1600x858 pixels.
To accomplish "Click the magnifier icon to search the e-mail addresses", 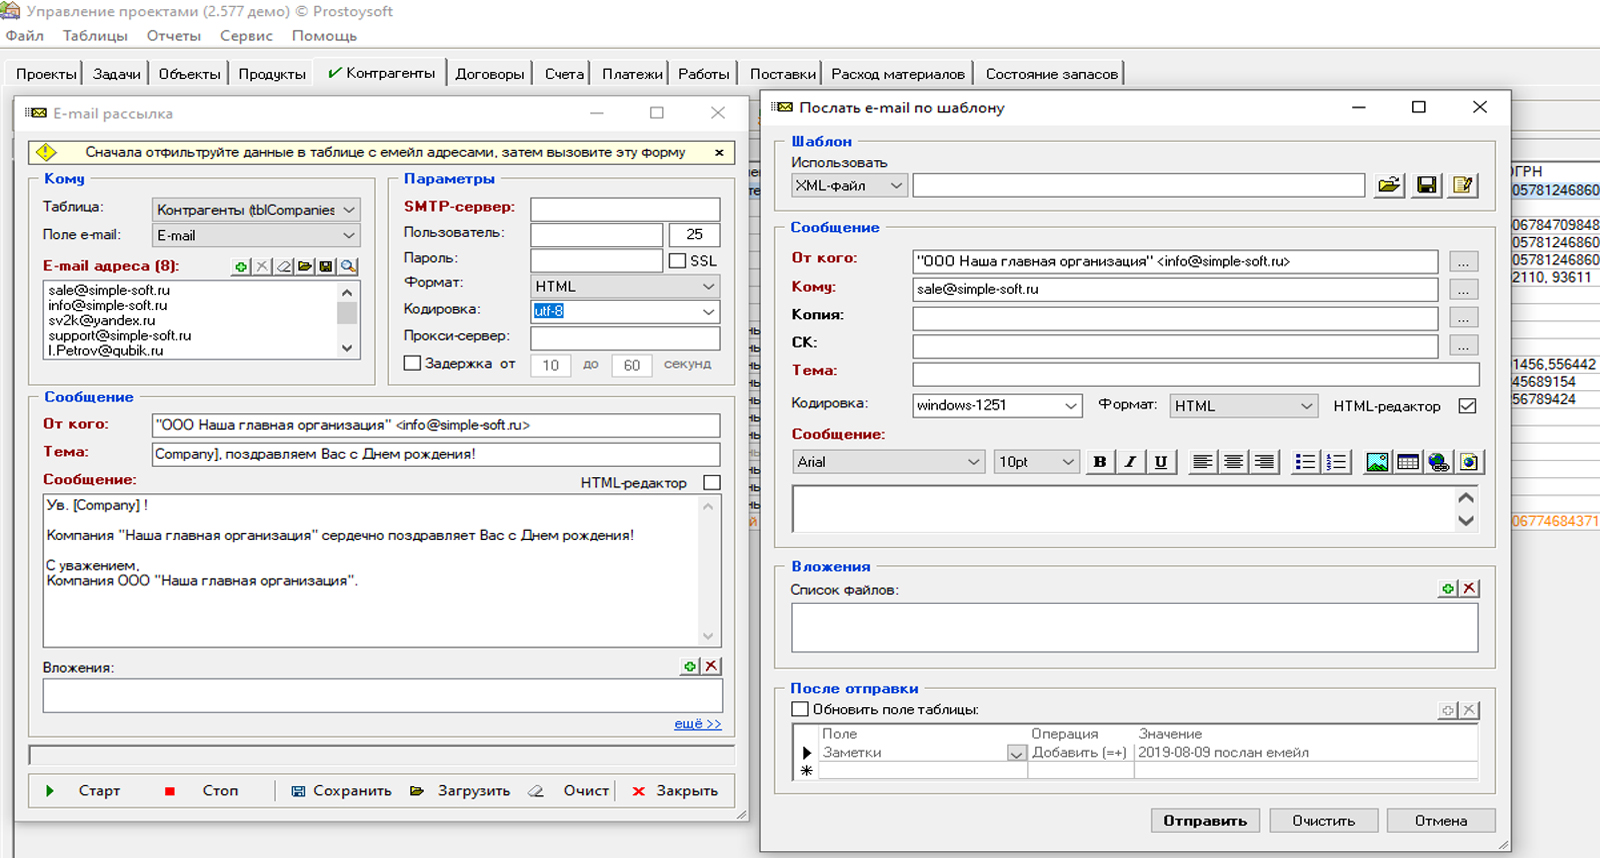I will [348, 266].
